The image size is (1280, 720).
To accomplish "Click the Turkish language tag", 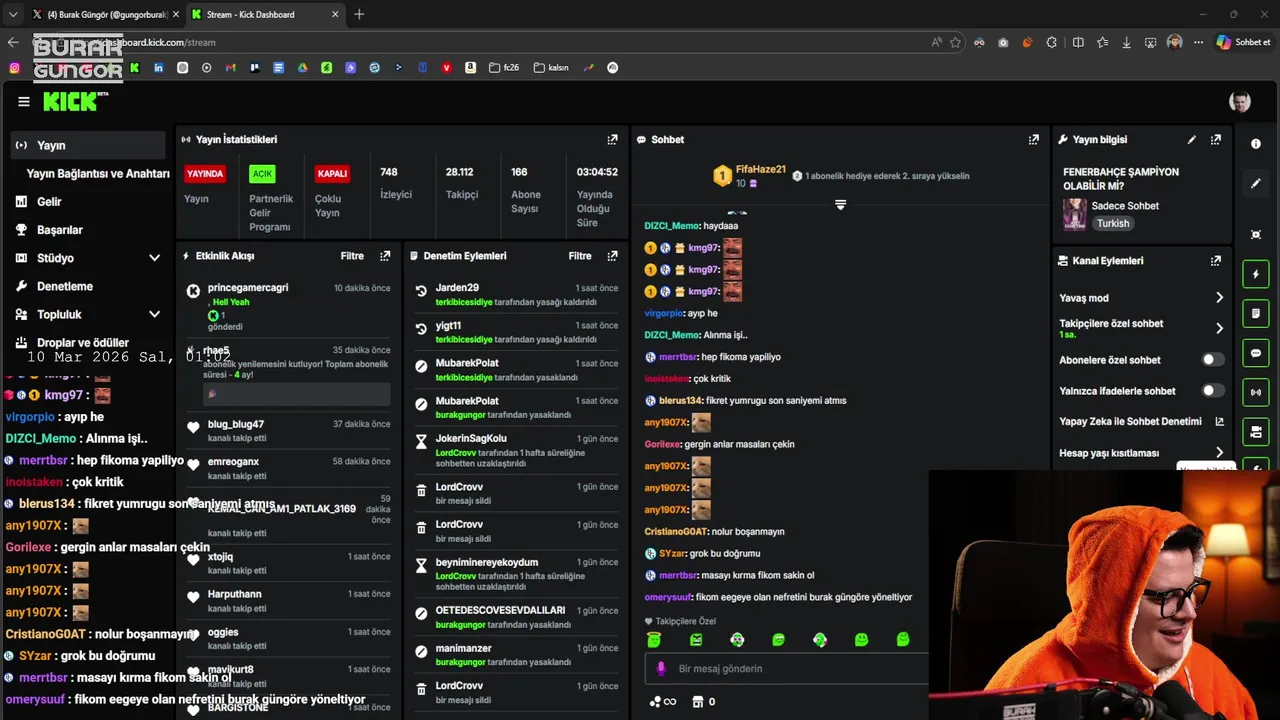I will click(x=1113, y=224).
